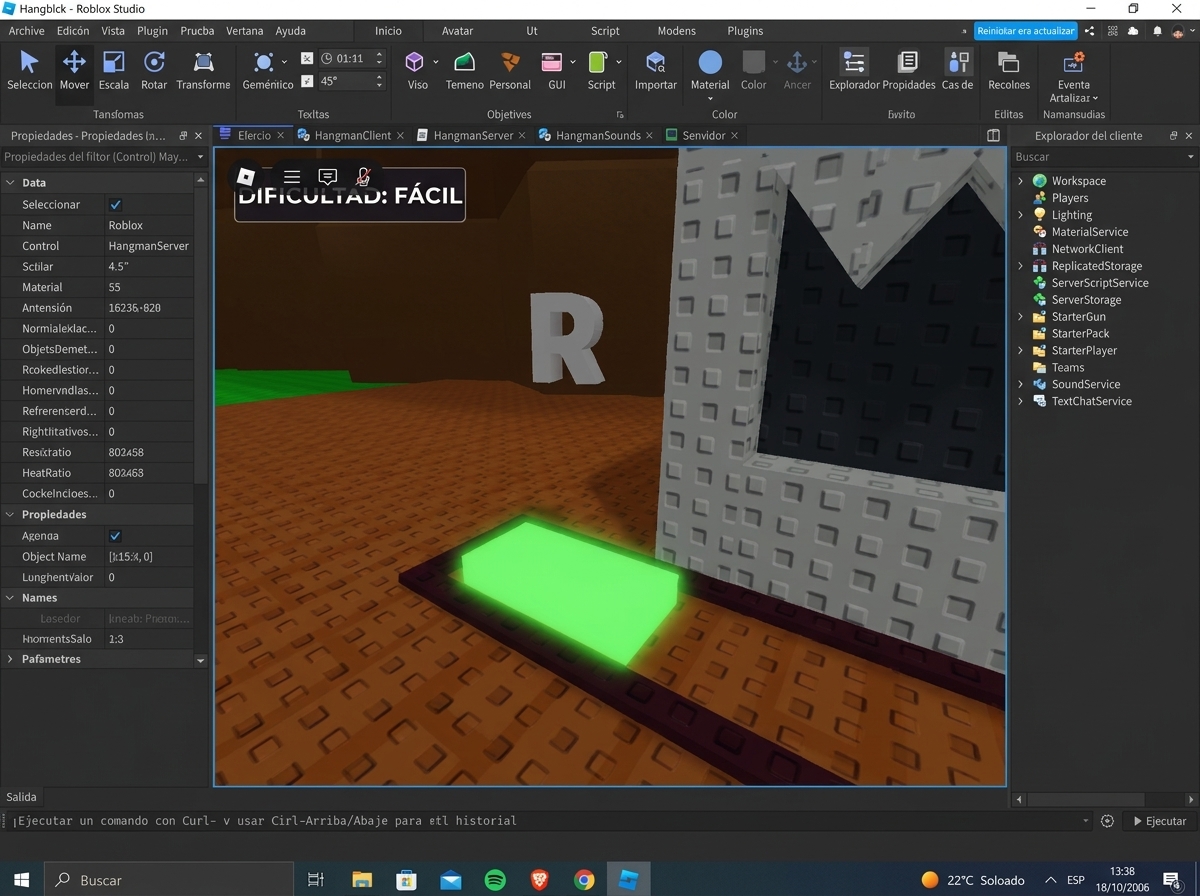
Task: Select the Seleccion arrow tool
Action: pyautogui.click(x=29, y=70)
